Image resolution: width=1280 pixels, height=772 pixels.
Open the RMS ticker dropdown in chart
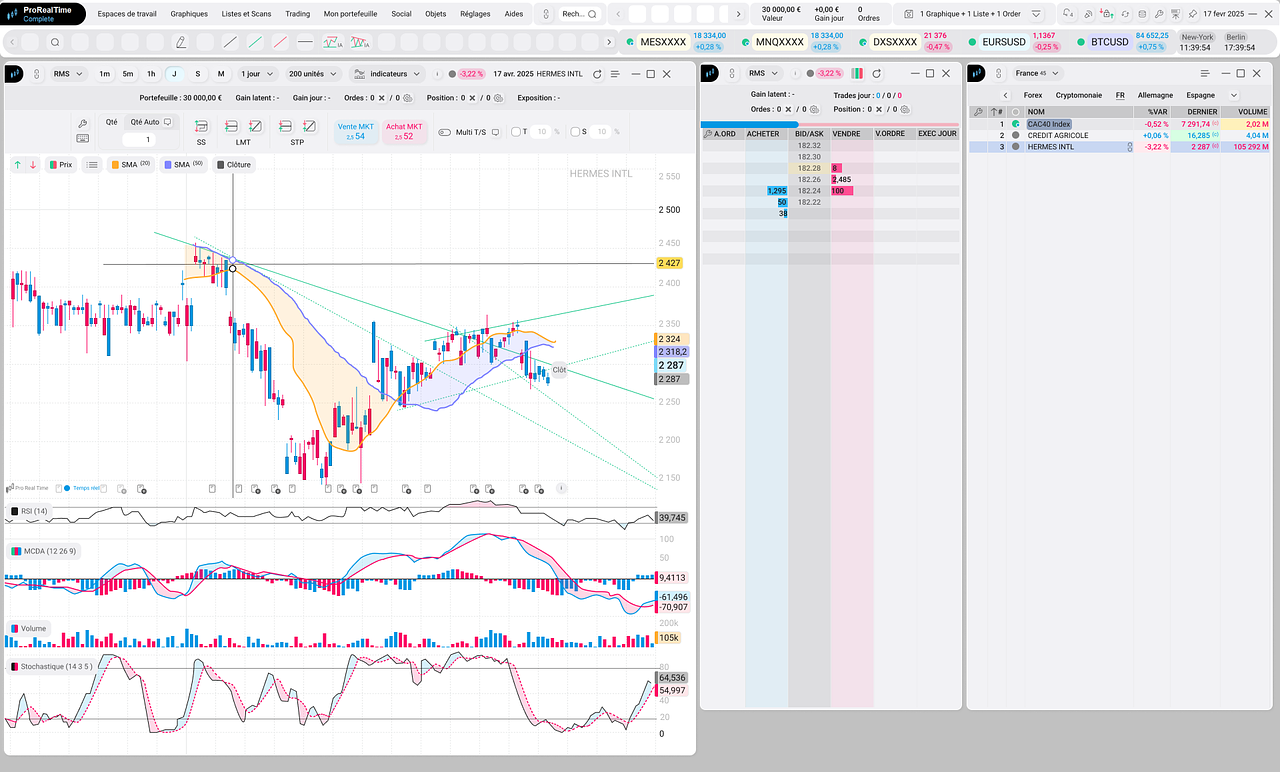coord(67,74)
